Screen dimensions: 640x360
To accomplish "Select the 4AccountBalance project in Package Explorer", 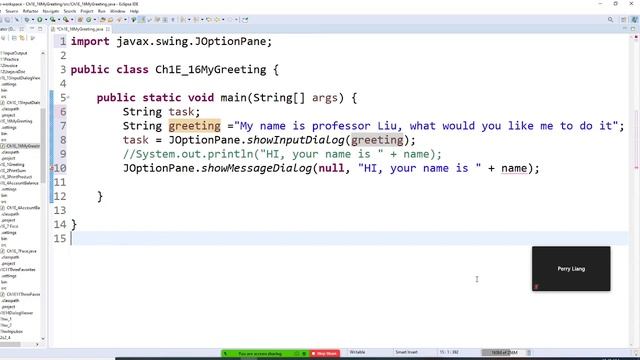I will (x=20, y=183).
